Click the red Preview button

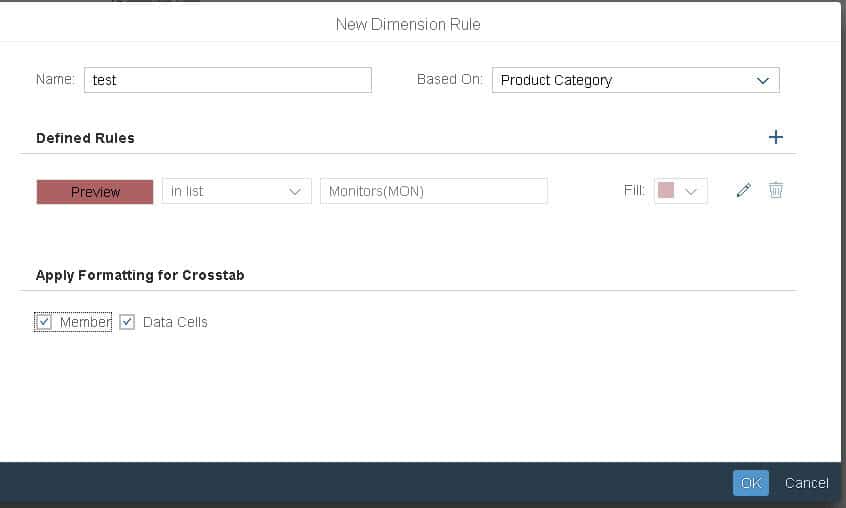tap(95, 192)
